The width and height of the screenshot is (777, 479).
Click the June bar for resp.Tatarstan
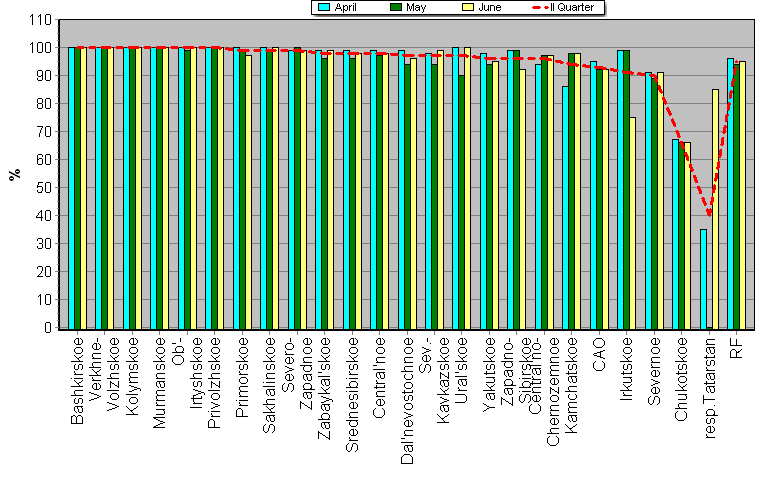715,209
